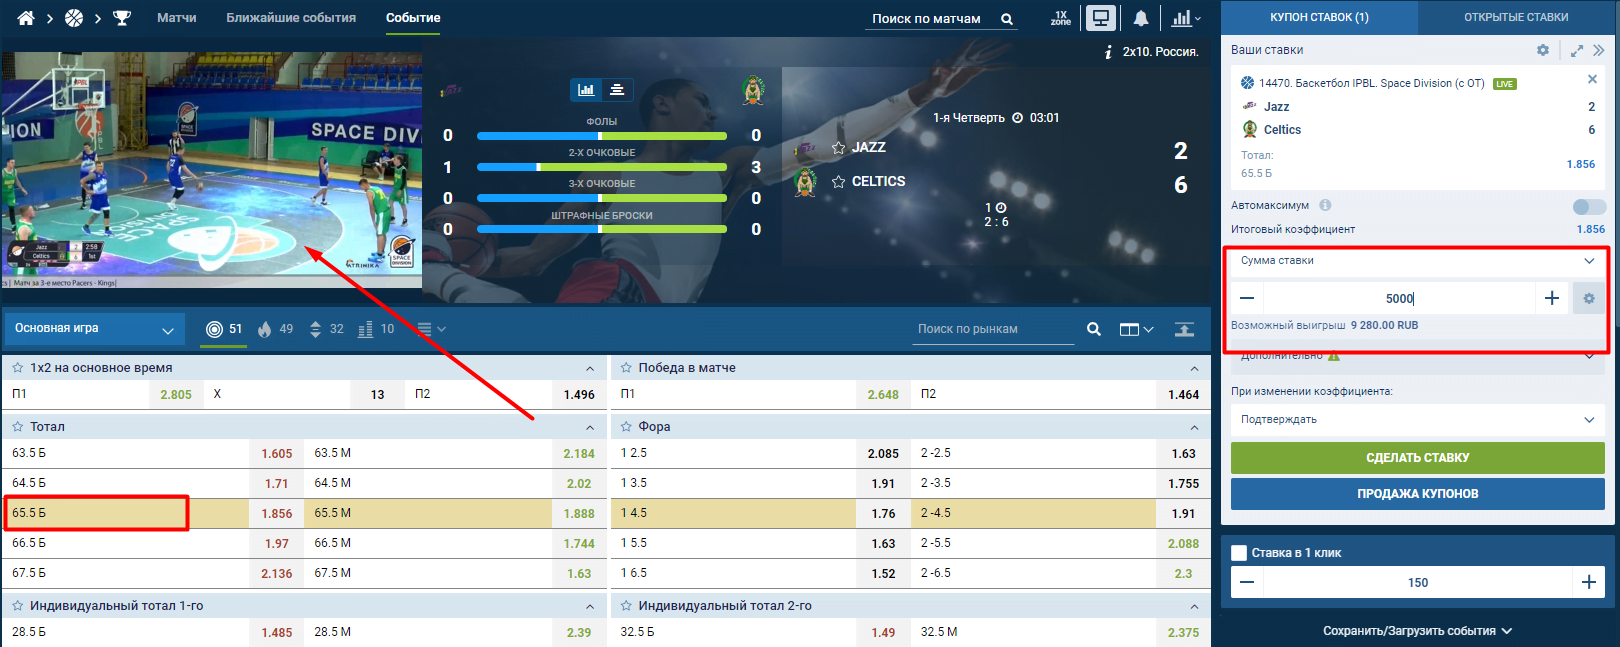Collapse the Фора market section
1620x647 pixels.
point(1194,427)
